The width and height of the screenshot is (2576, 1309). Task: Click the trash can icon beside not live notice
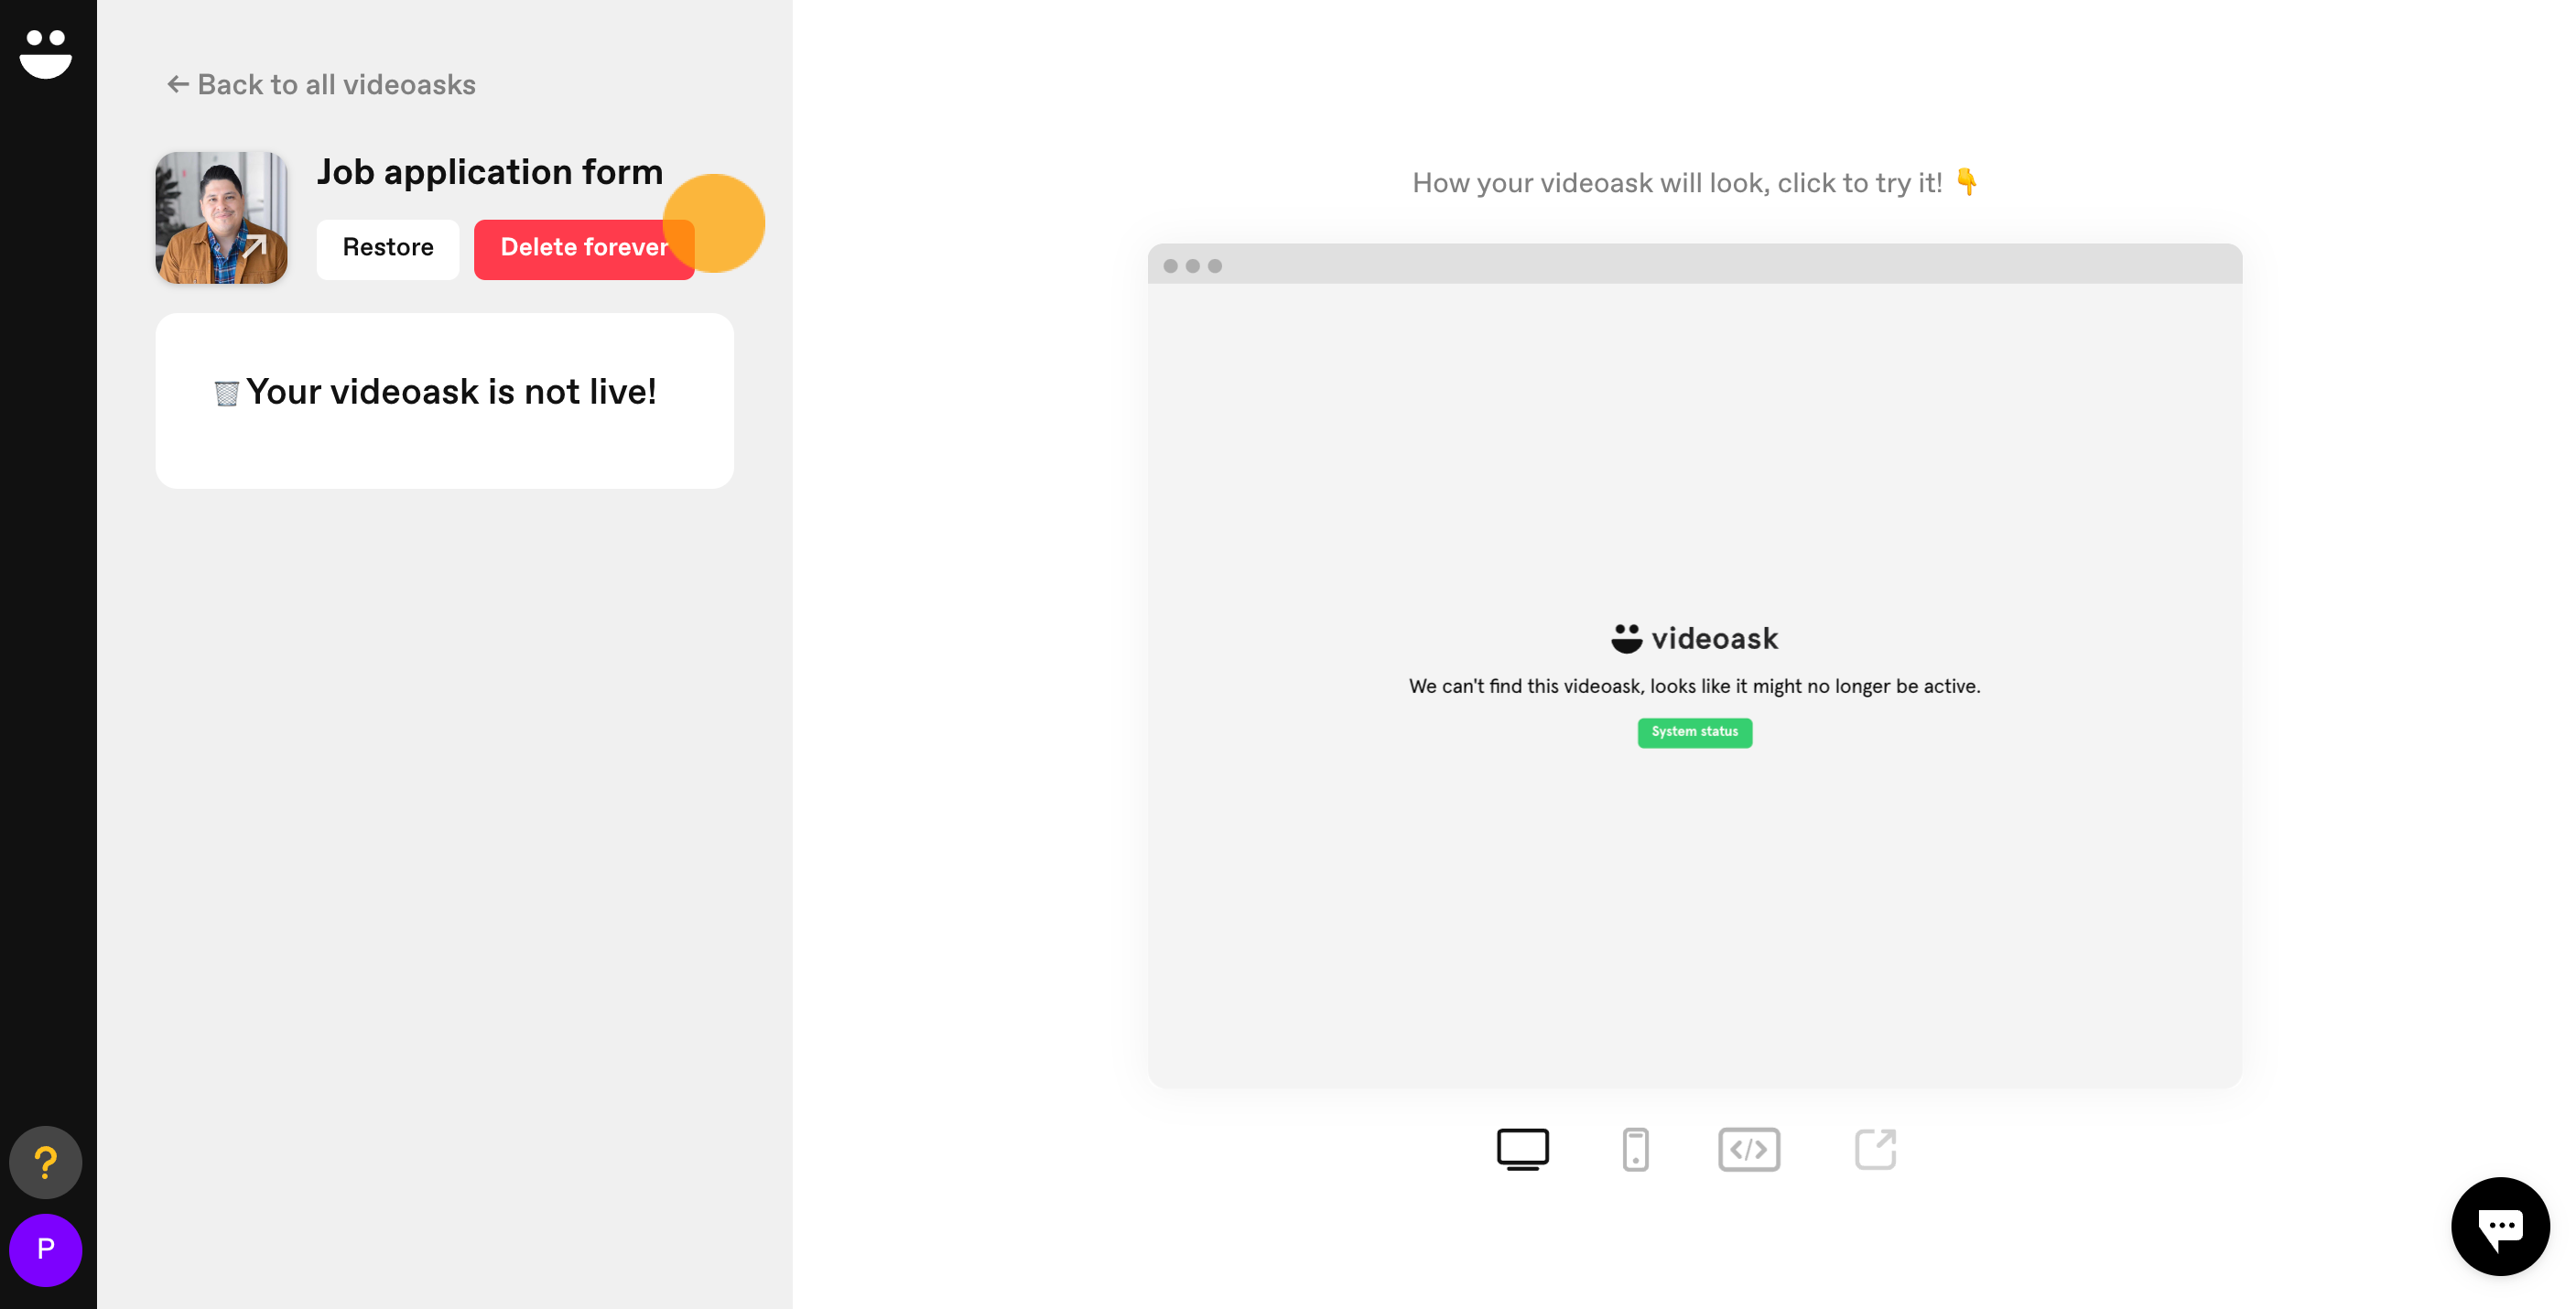226,394
